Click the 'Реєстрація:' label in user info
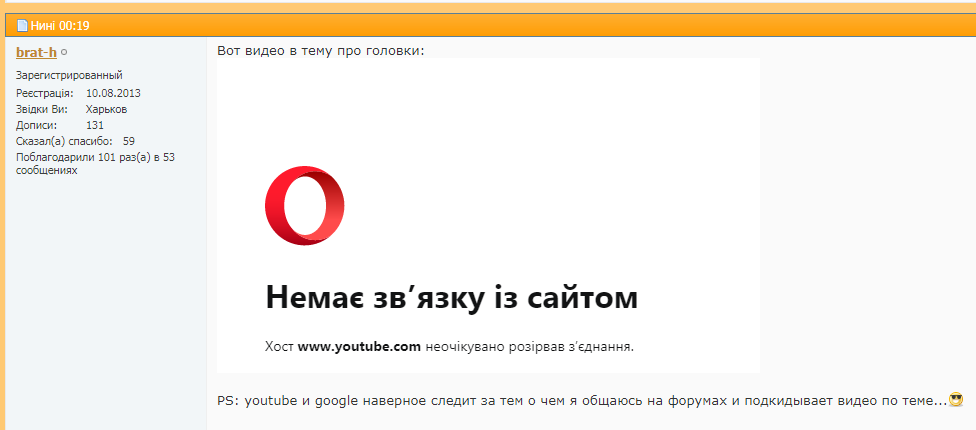The width and height of the screenshot is (976, 430). 44,93
